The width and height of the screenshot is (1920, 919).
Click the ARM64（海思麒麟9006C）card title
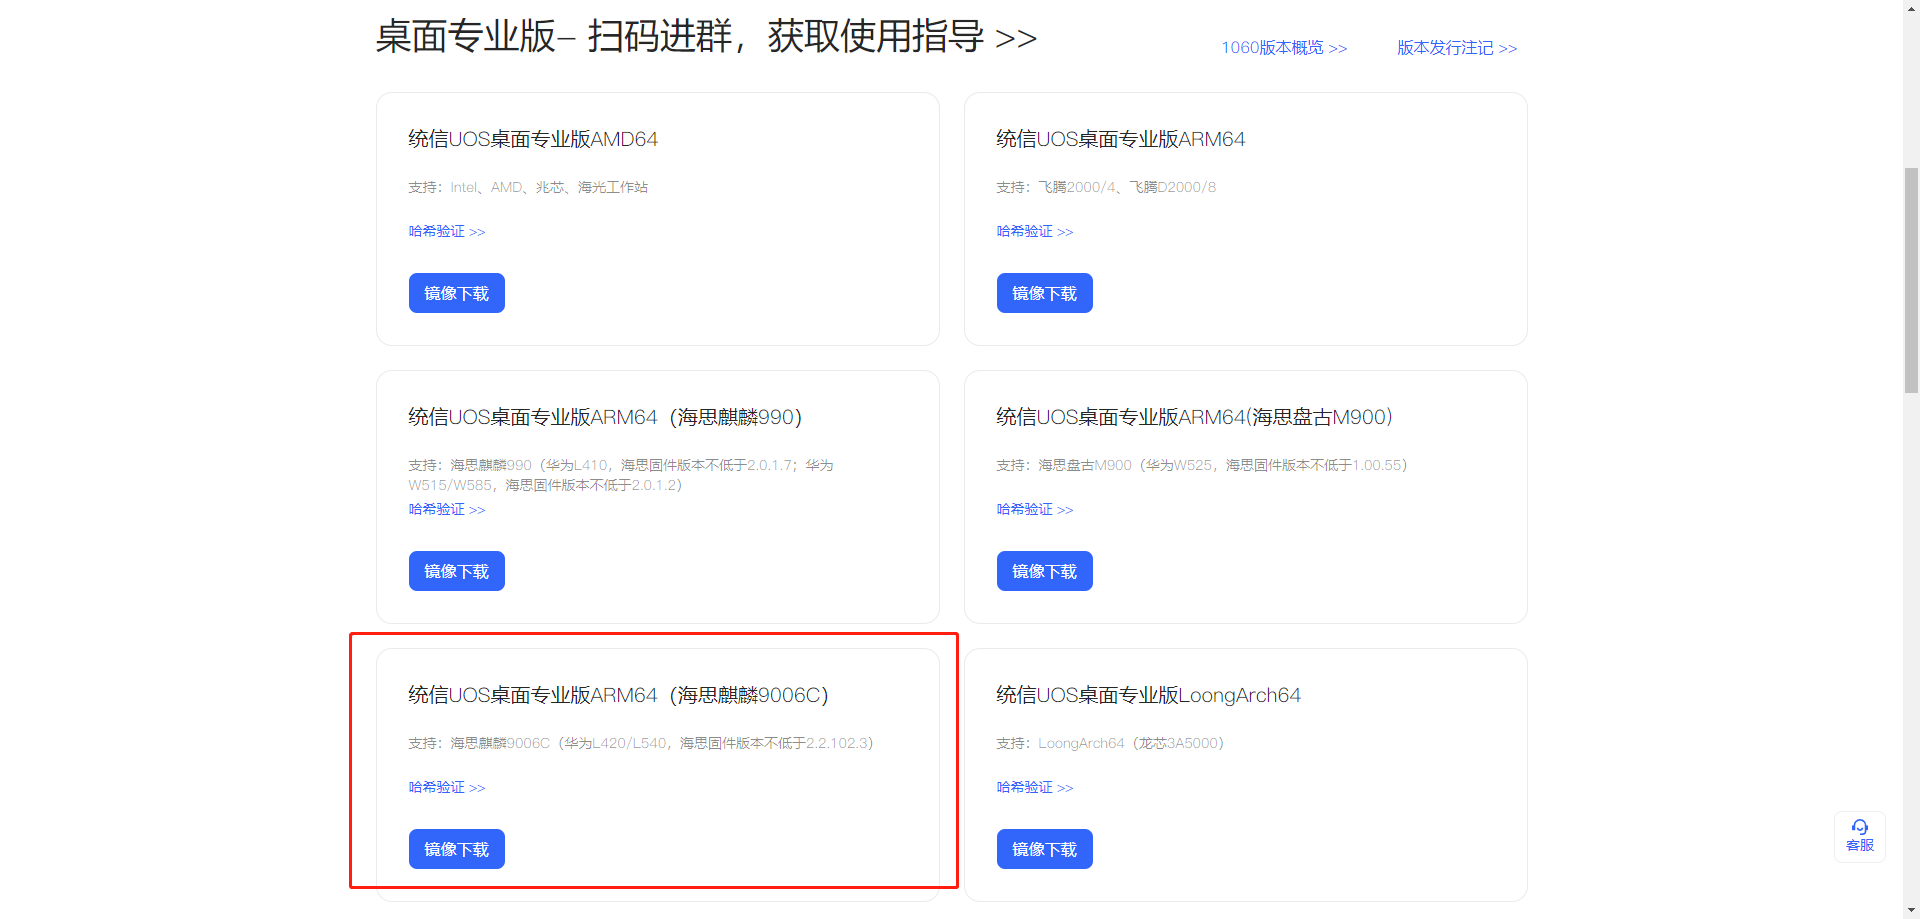coord(619,695)
